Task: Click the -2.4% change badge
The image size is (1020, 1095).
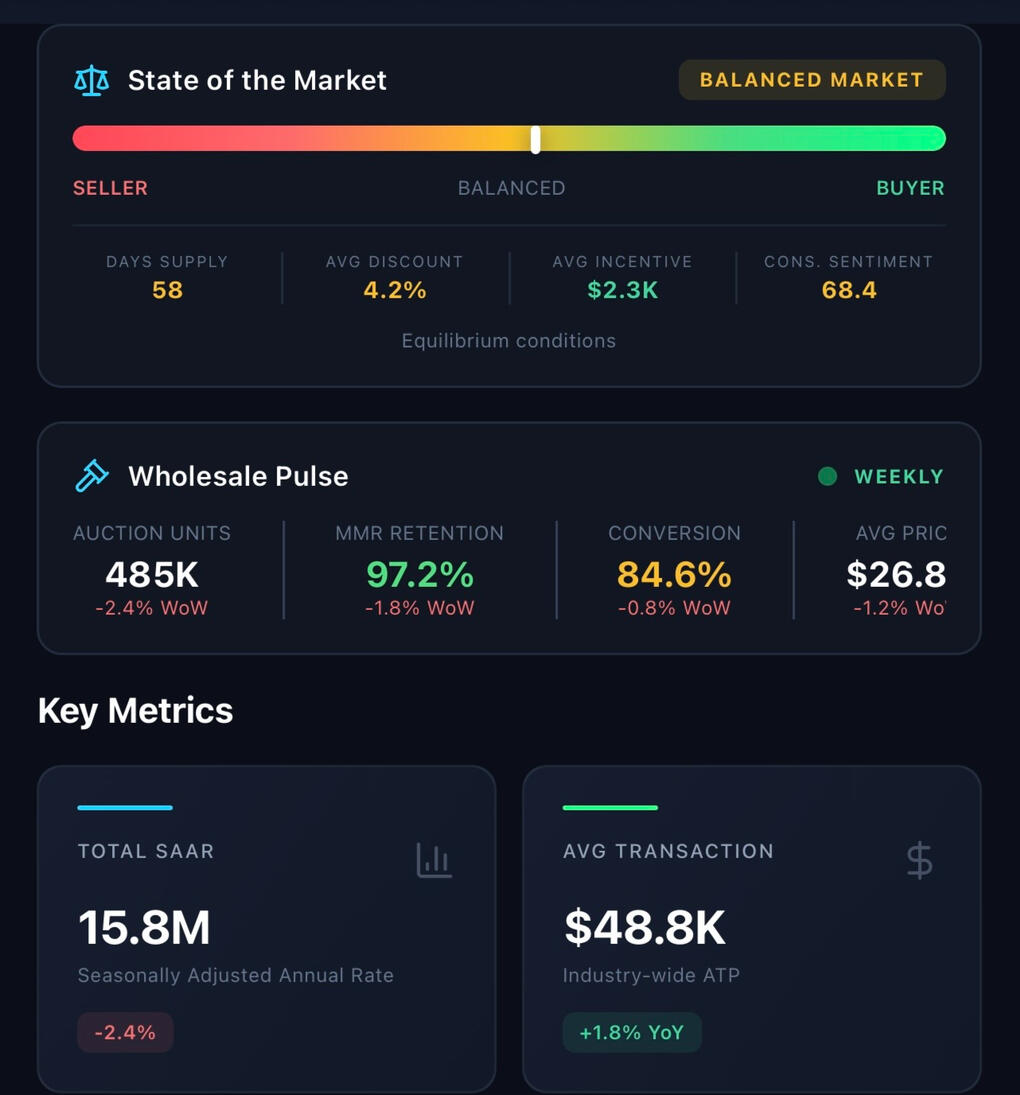Action: click(x=125, y=1033)
